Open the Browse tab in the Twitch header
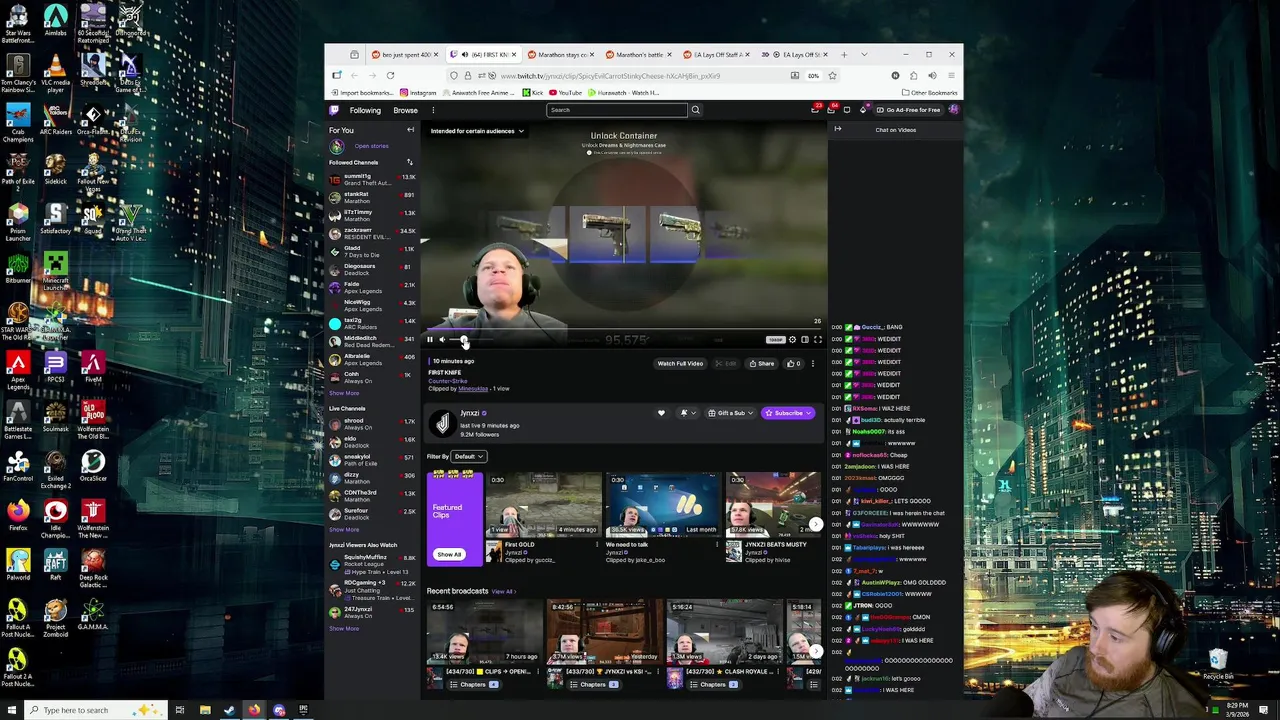Viewport: 1280px width, 720px height. pyautogui.click(x=405, y=110)
